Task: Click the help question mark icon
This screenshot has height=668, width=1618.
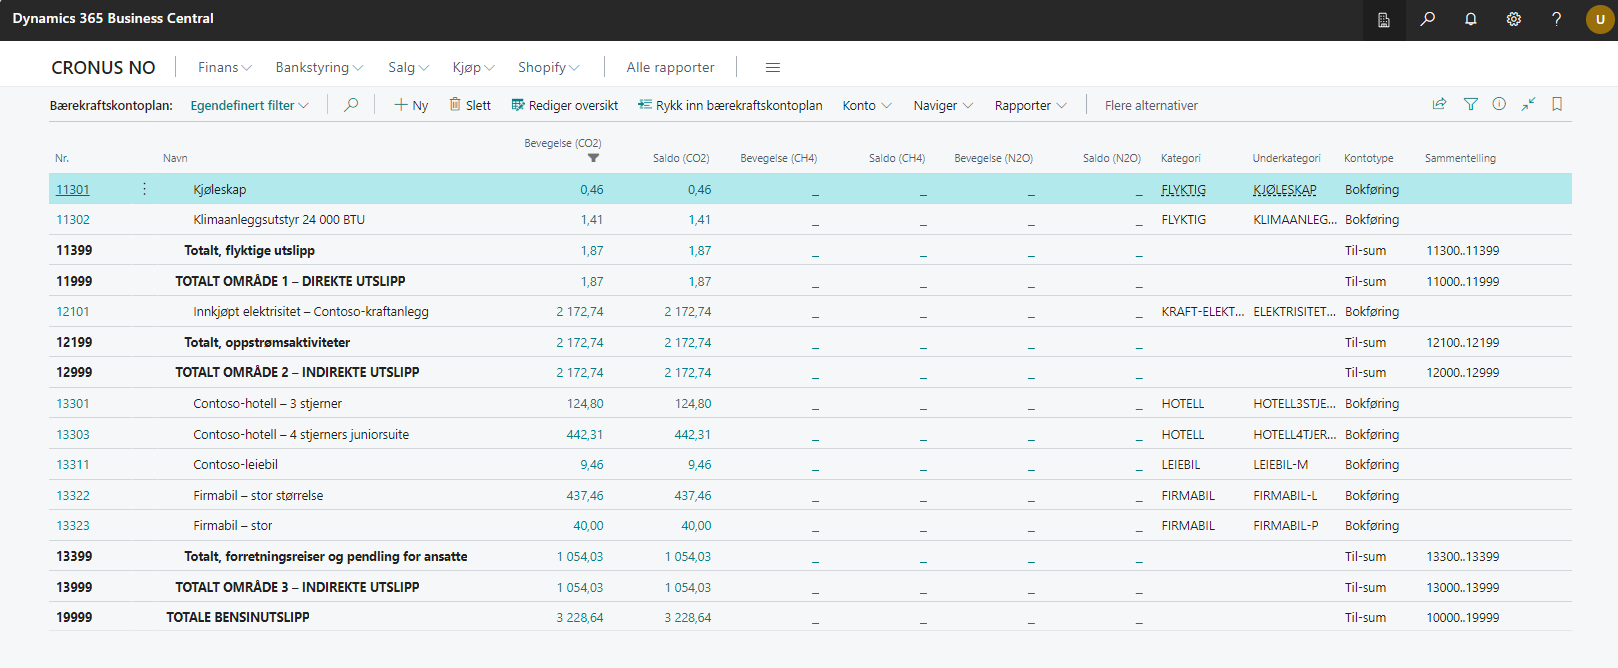Action: (x=1556, y=19)
